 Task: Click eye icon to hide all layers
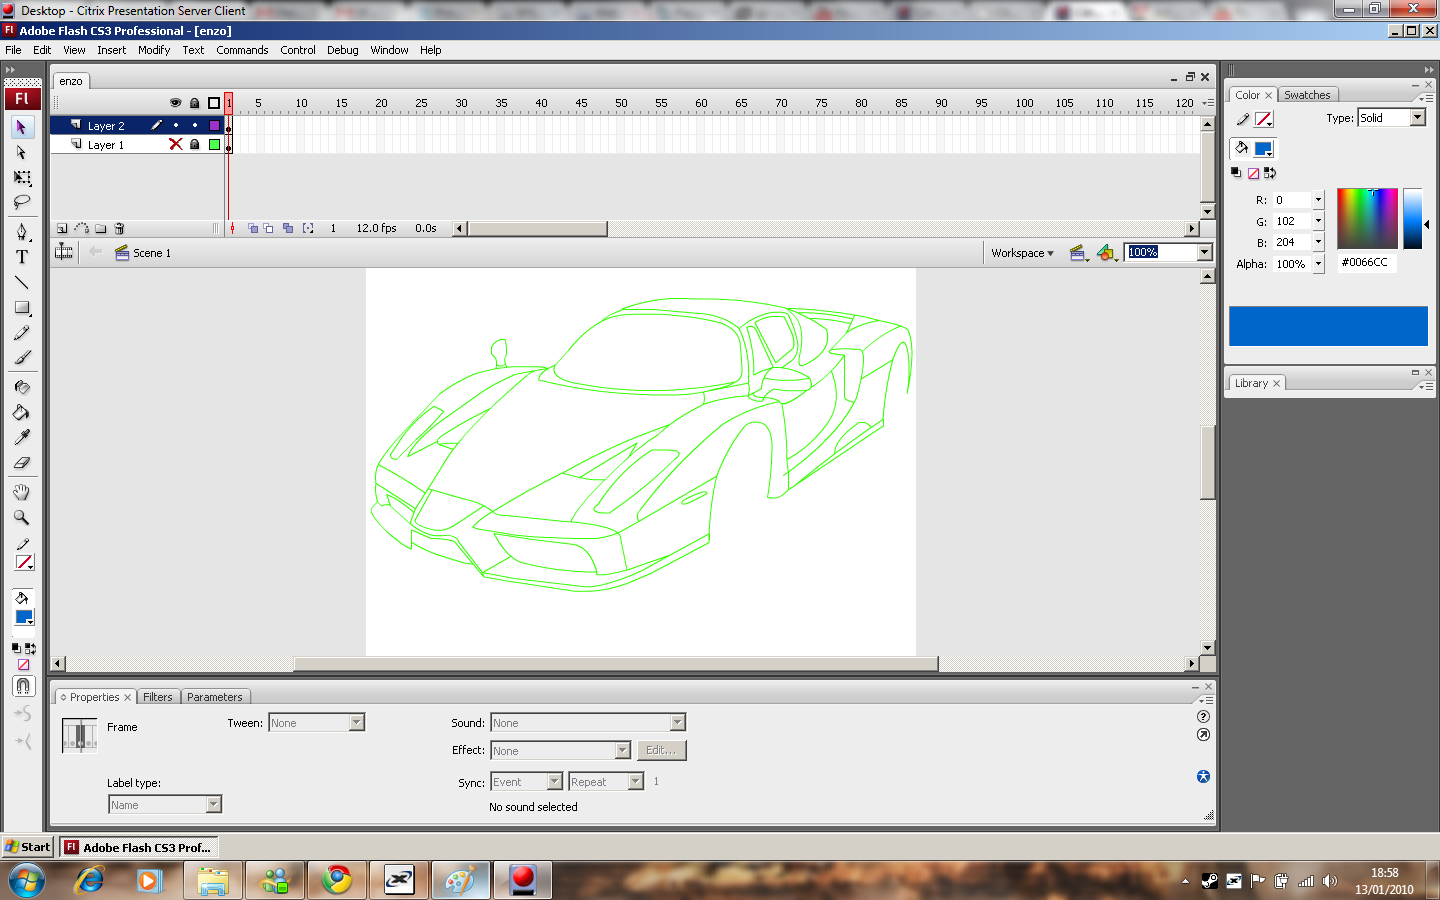point(176,103)
